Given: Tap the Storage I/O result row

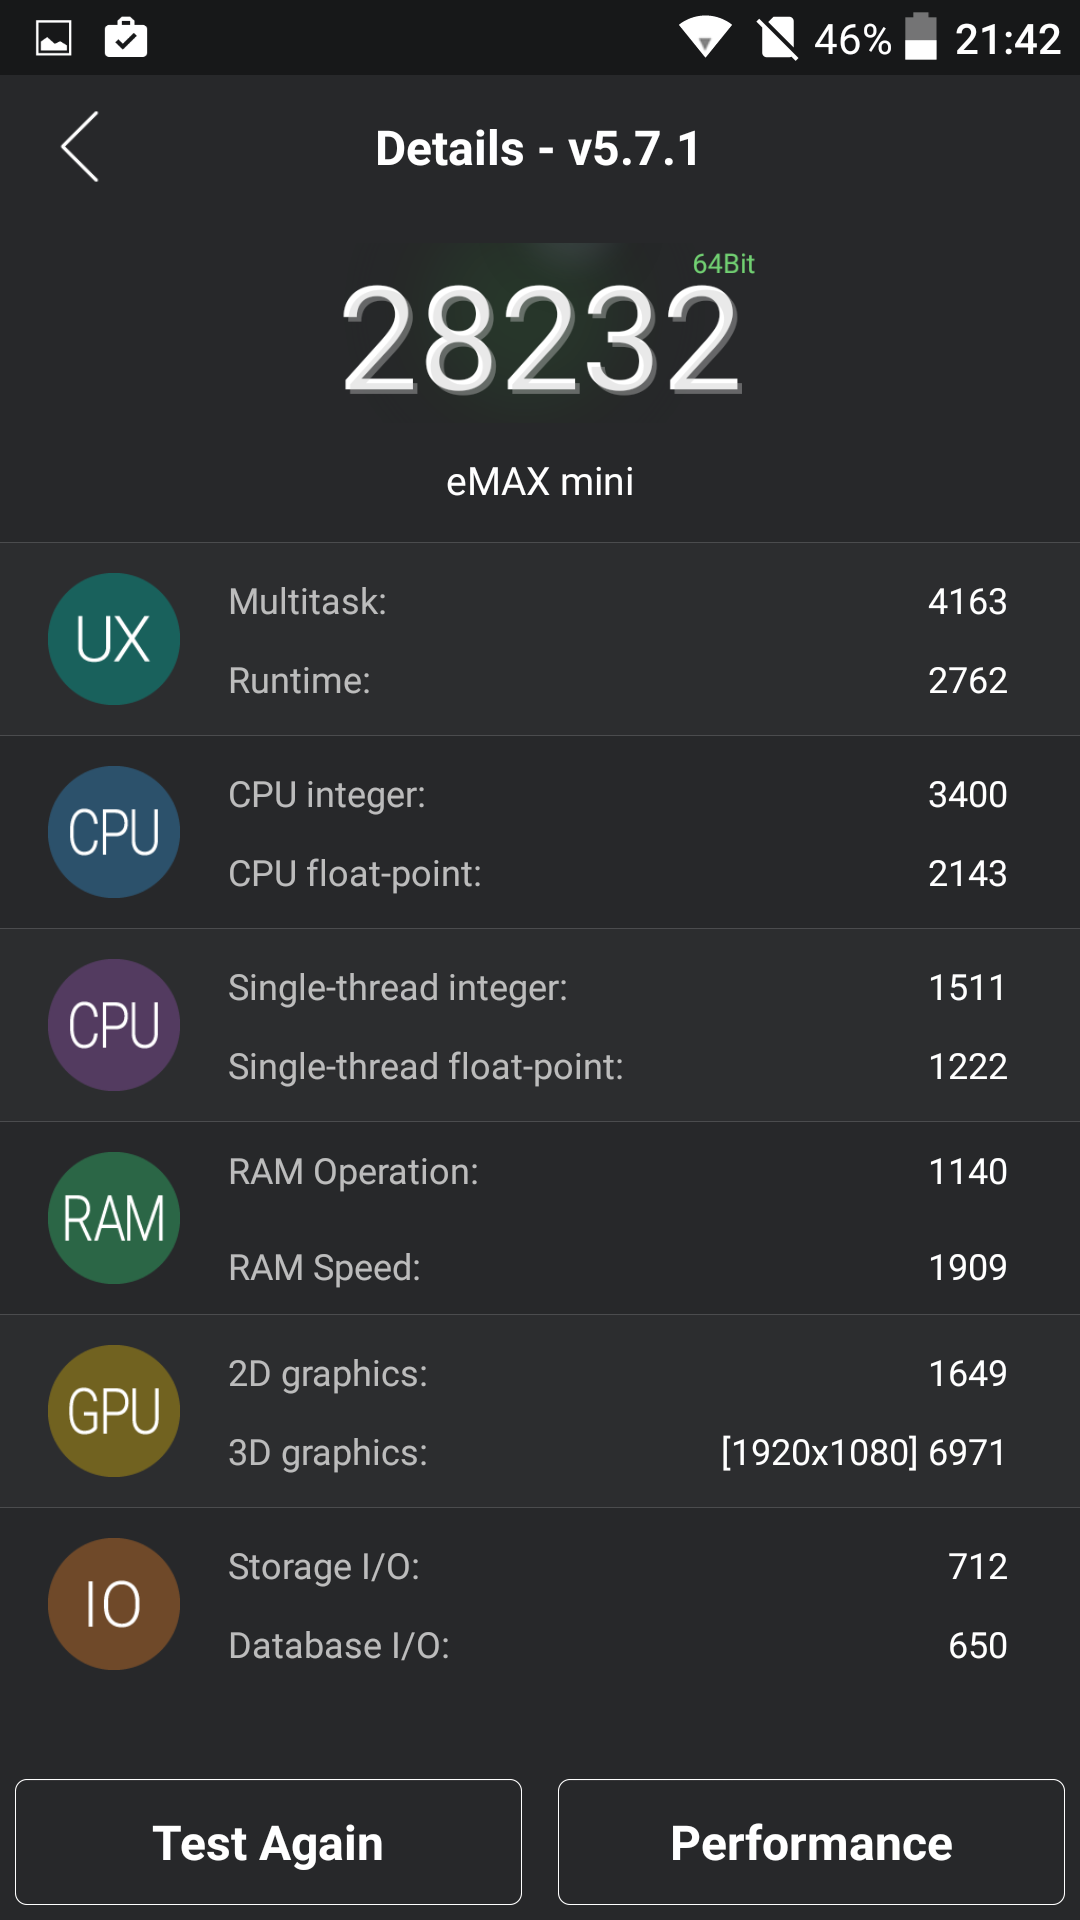Looking at the screenshot, I should [x=616, y=1567].
